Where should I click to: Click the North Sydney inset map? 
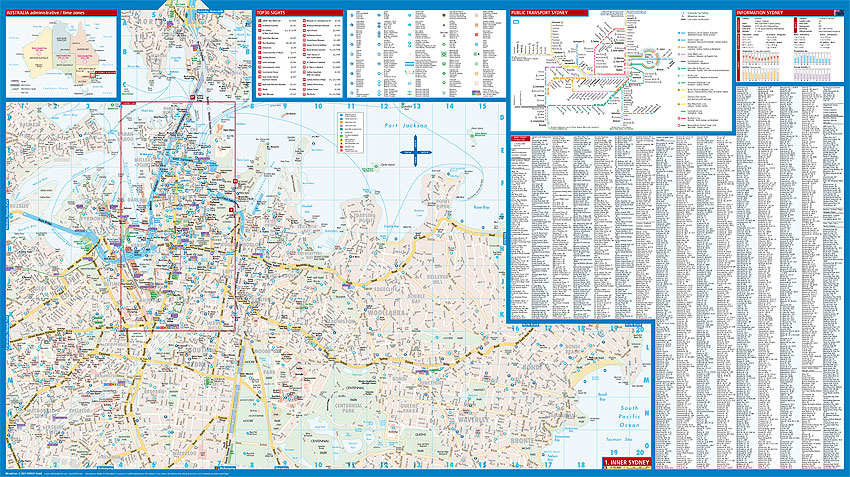185,55
